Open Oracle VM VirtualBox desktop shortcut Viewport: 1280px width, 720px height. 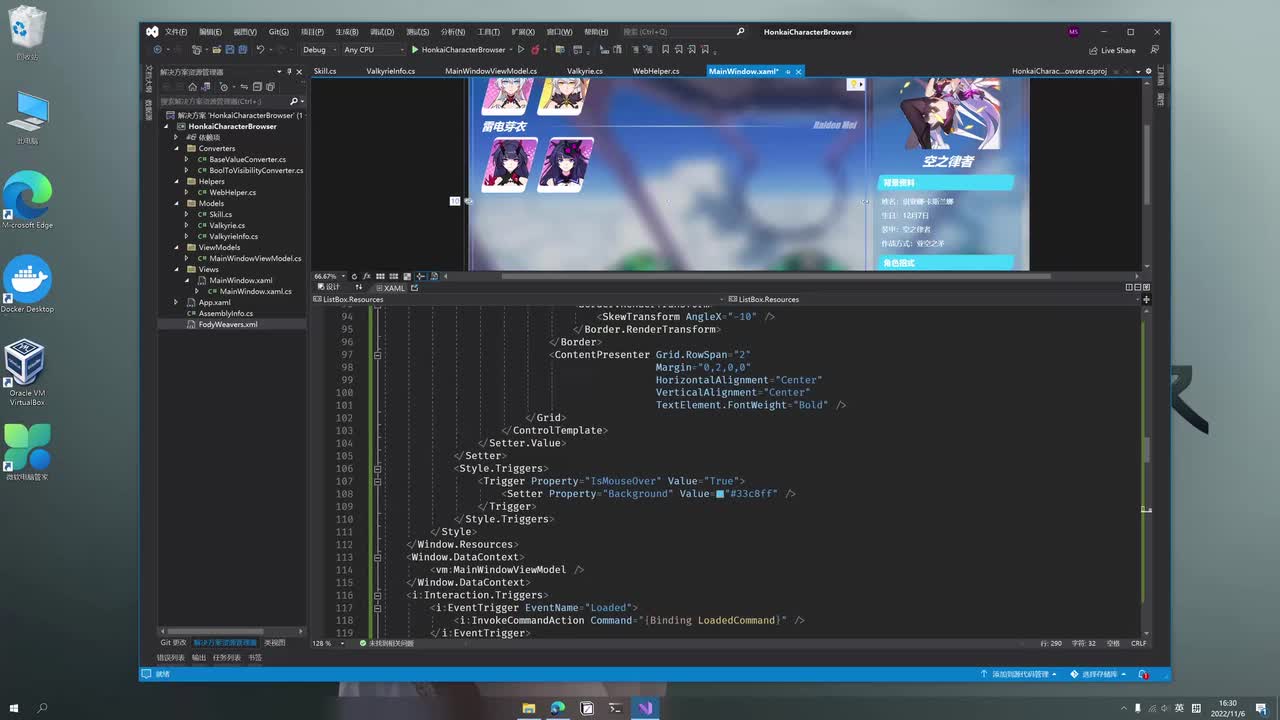tap(27, 372)
